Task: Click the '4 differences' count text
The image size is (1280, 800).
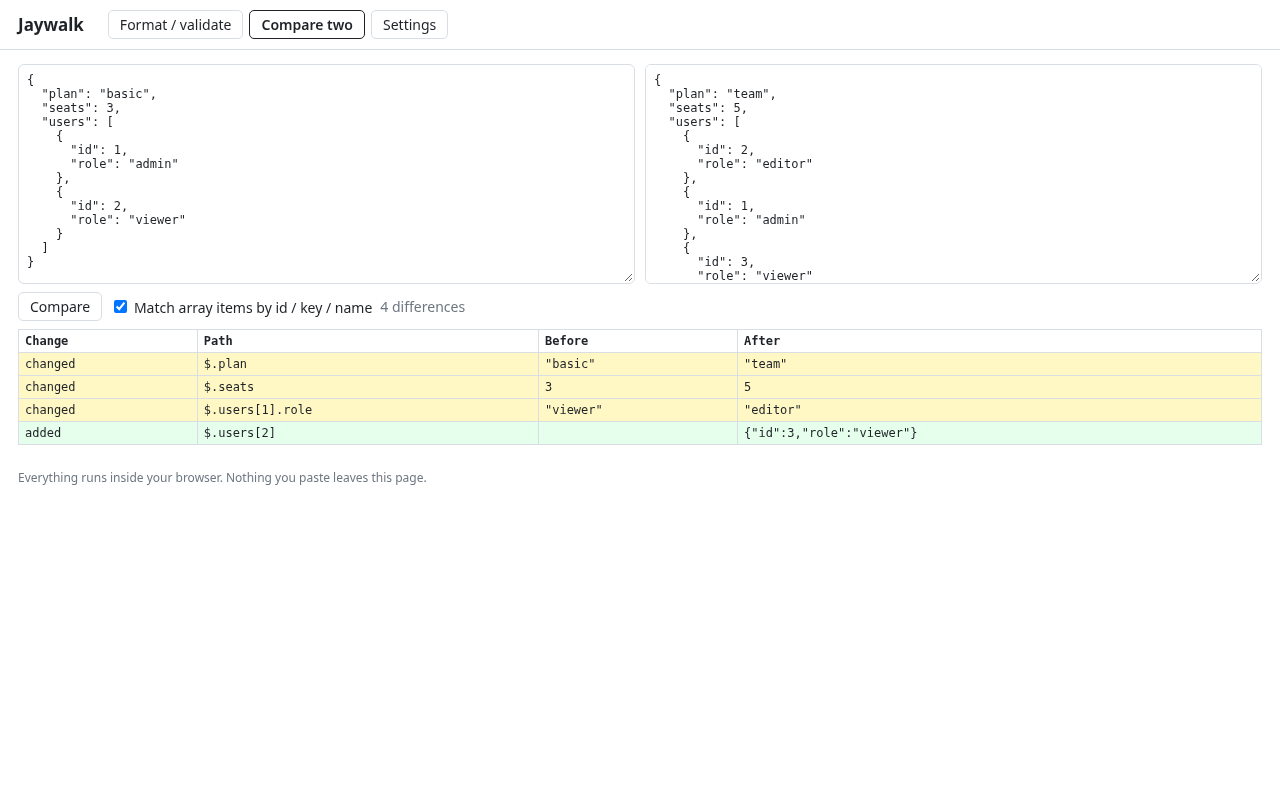Action: coord(422,307)
